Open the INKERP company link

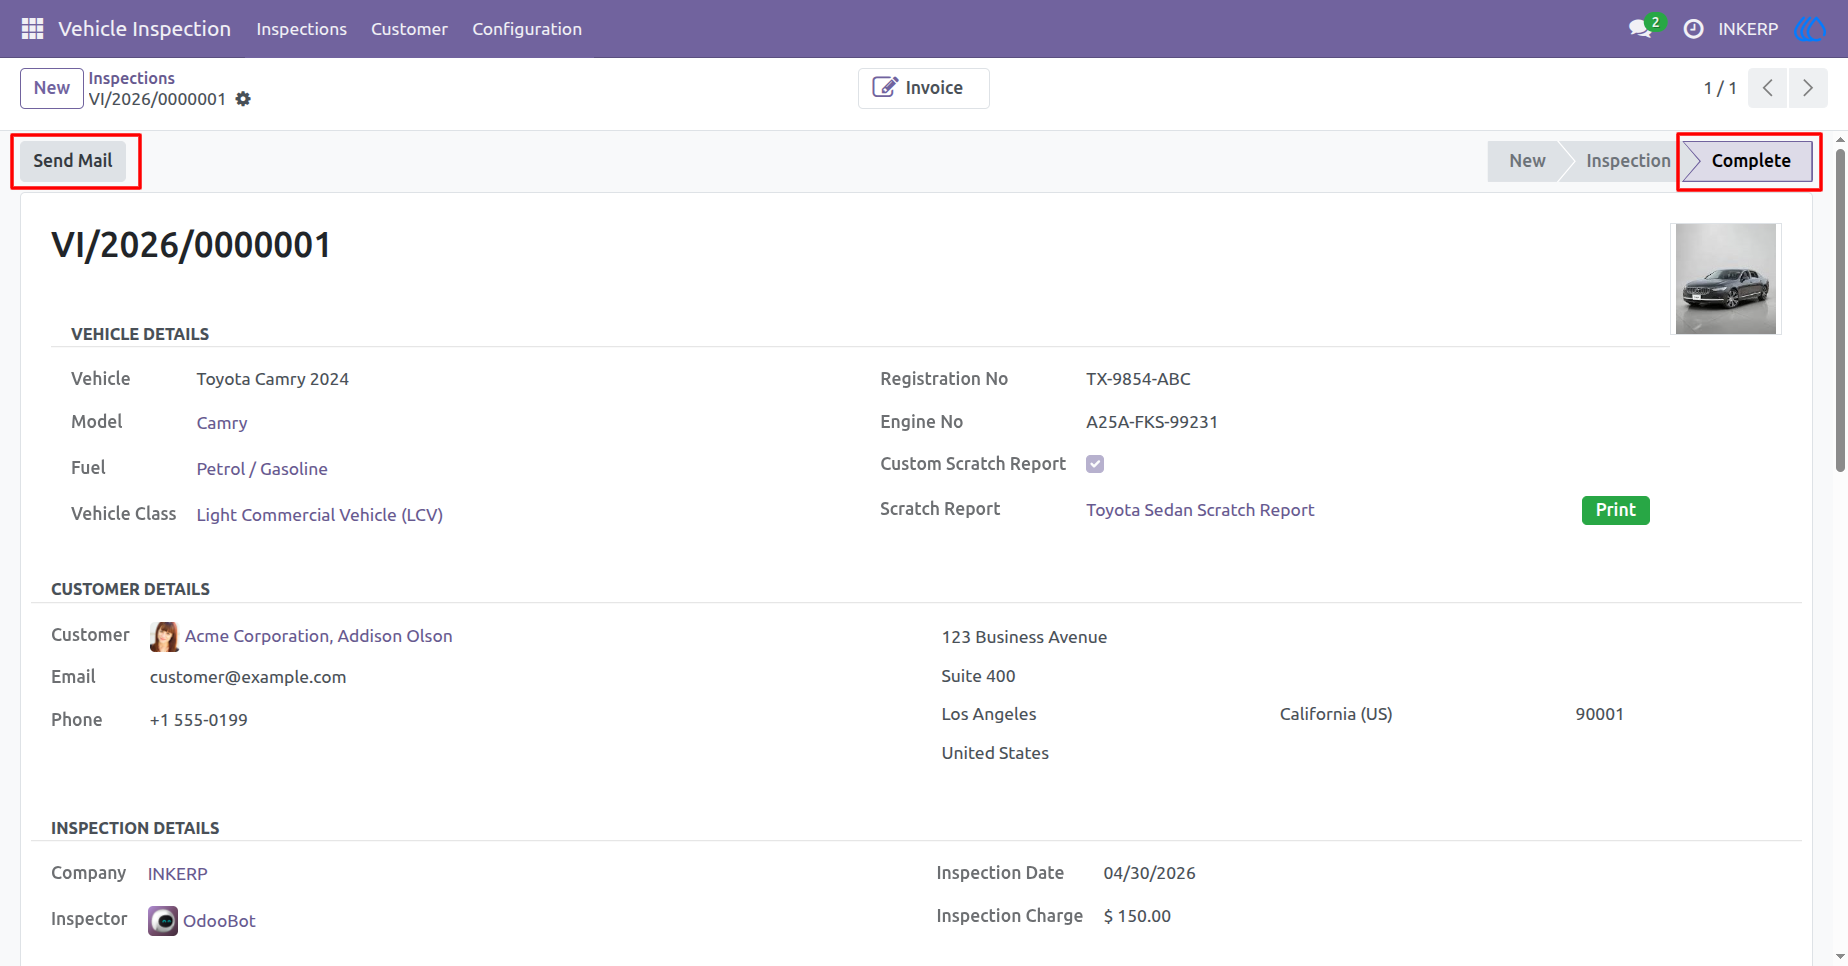pos(178,874)
